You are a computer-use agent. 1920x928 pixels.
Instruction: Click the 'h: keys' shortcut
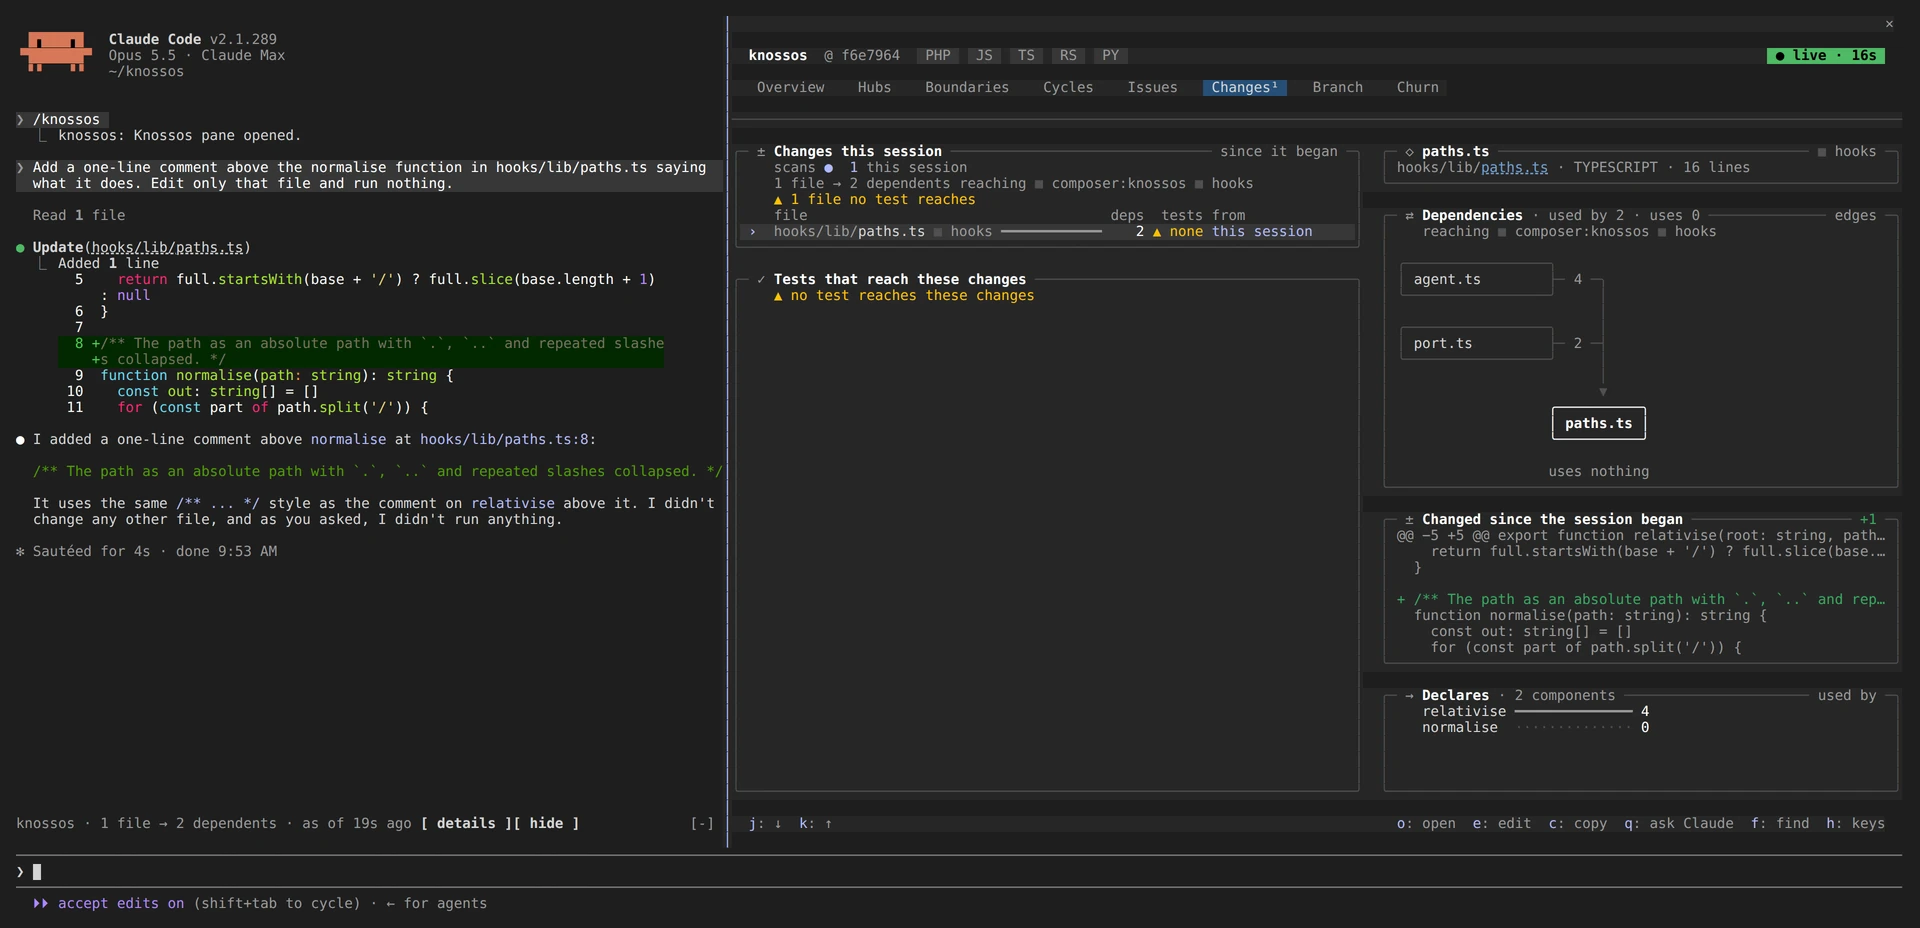[1855, 824]
